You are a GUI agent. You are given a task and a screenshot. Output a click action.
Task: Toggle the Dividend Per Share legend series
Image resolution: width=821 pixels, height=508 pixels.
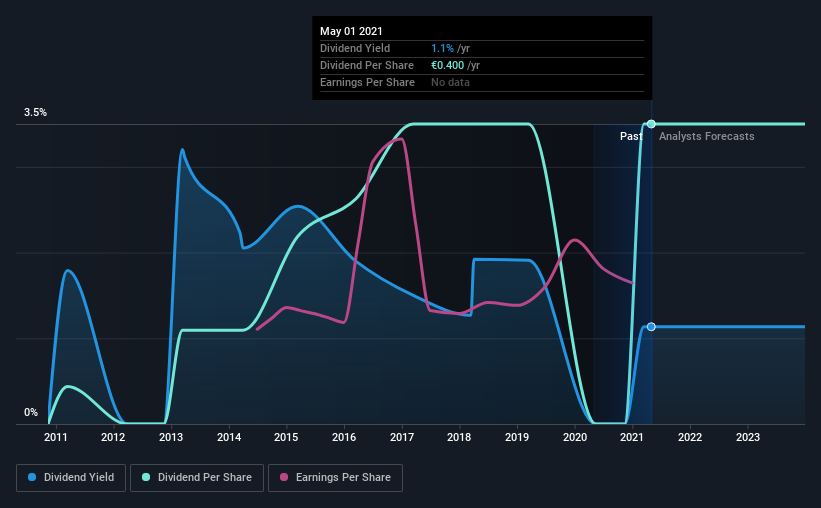[197, 478]
